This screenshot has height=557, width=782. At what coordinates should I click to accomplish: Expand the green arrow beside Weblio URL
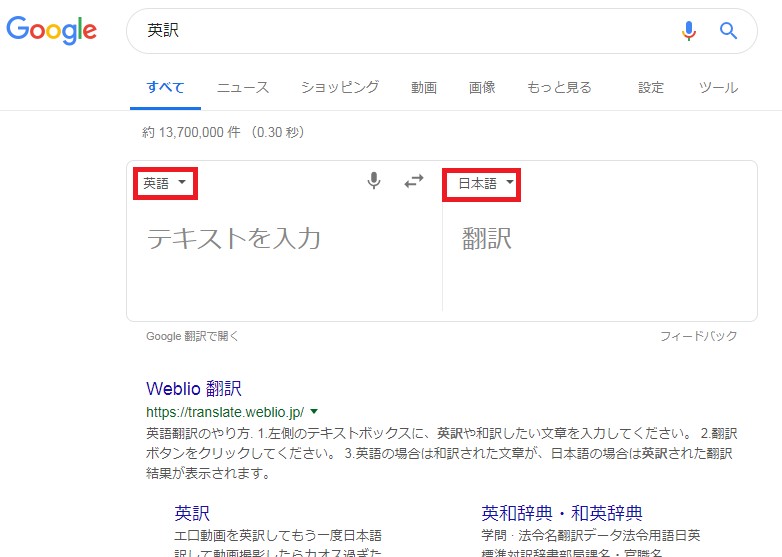click(314, 412)
